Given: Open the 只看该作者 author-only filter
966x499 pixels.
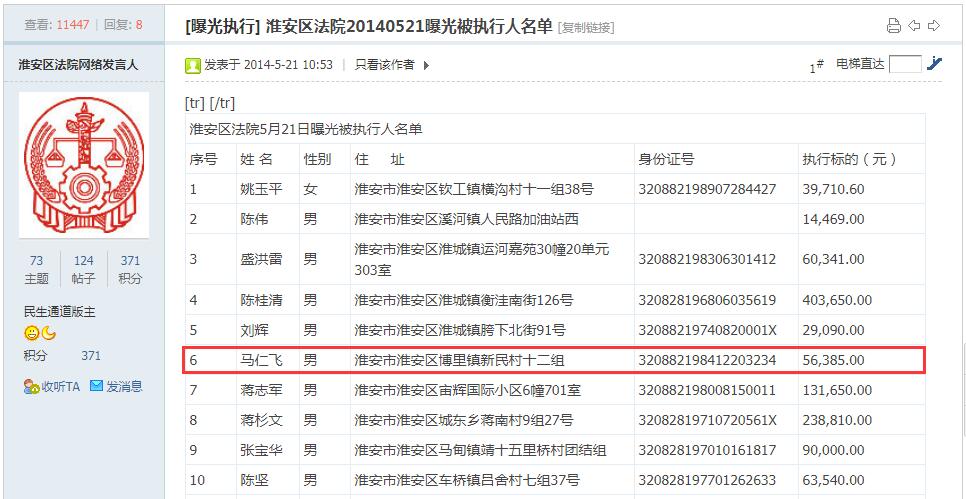Looking at the screenshot, I should (384, 65).
